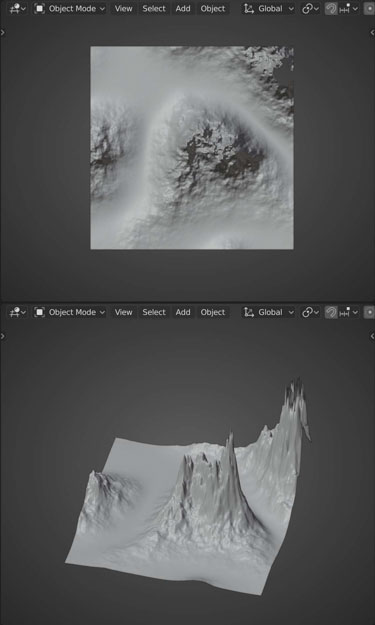The height and width of the screenshot is (625, 375).
Task: Open Object menu in bottom viewport header
Action: tap(213, 312)
